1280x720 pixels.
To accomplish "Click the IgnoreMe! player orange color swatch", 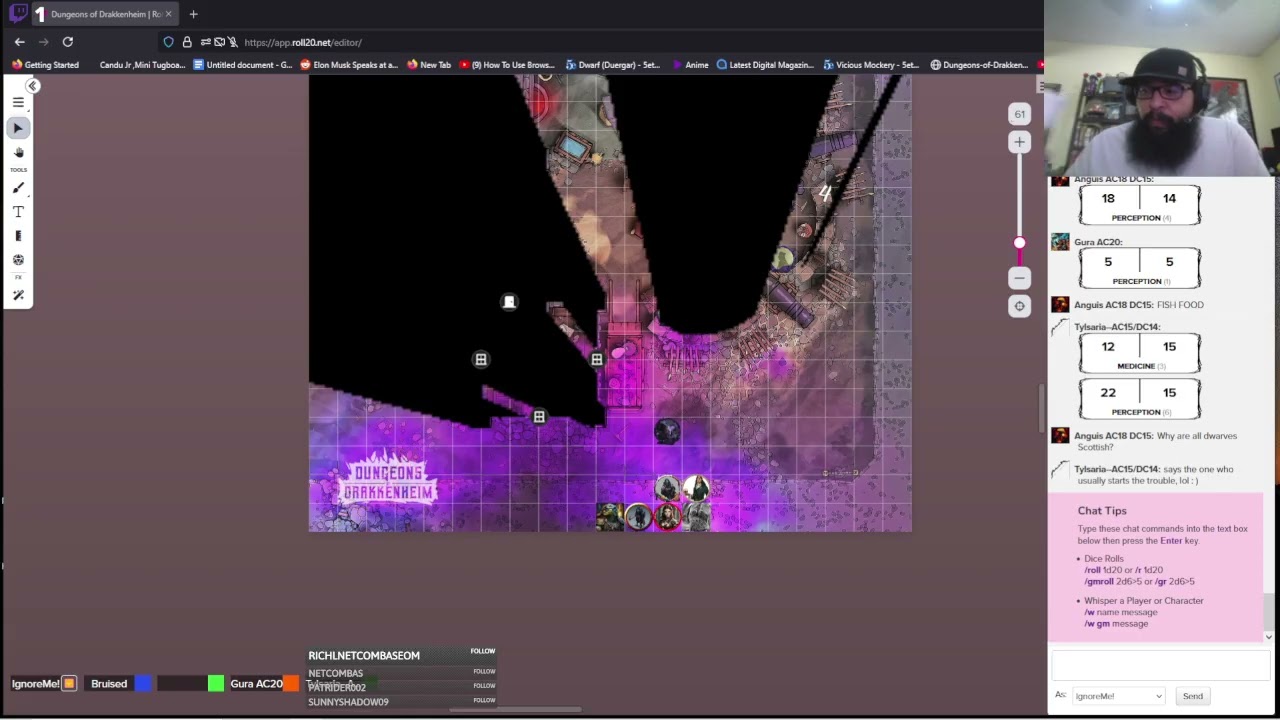I will pyautogui.click(x=69, y=684).
